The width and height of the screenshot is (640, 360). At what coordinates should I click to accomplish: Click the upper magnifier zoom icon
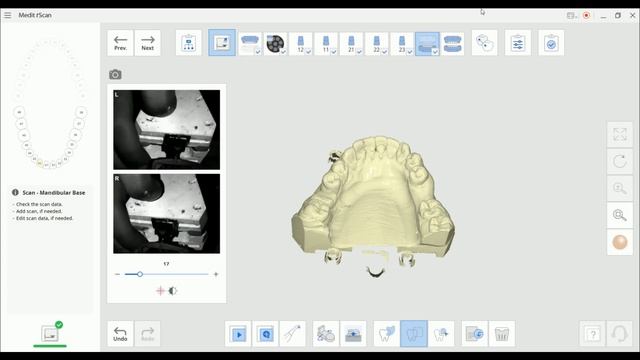point(620,188)
